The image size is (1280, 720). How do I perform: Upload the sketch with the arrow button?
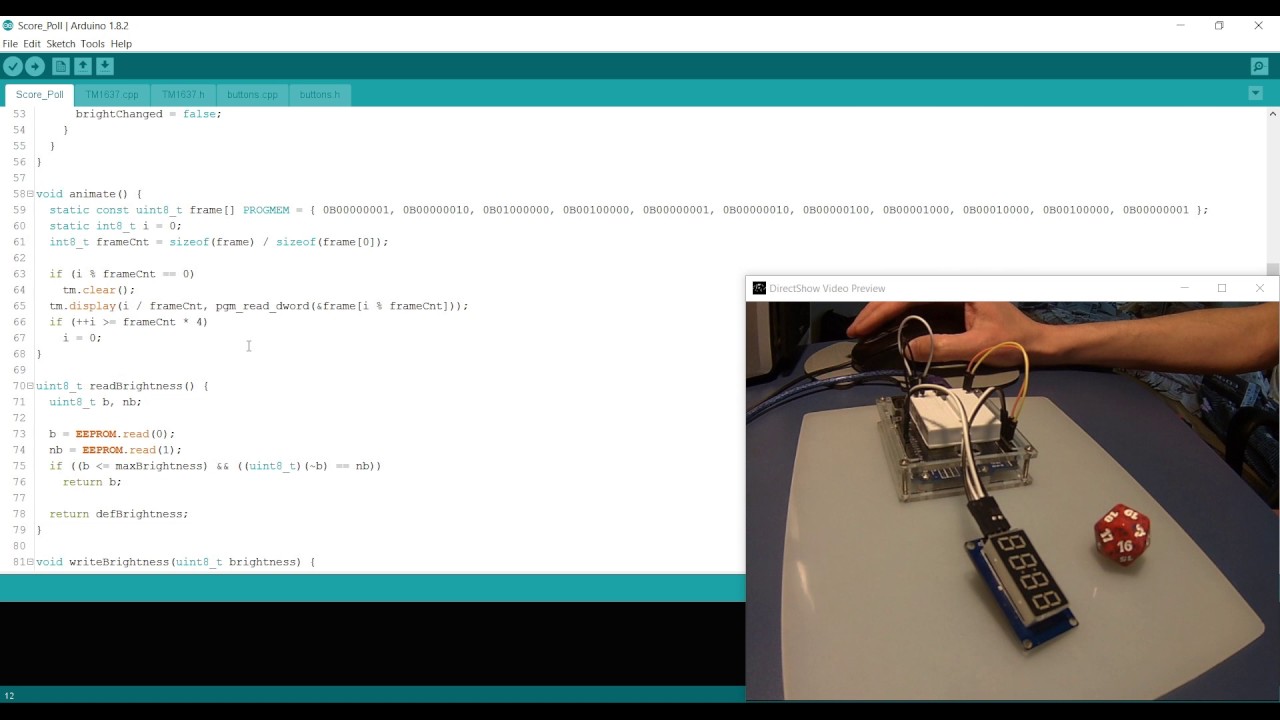tap(35, 67)
